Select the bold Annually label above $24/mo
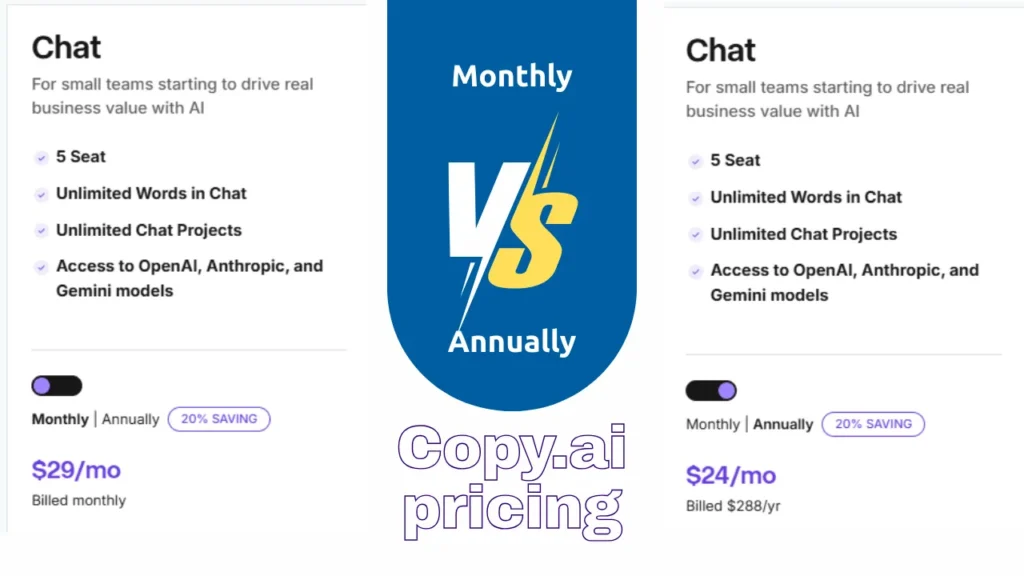The image size is (1024, 576). click(783, 424)
